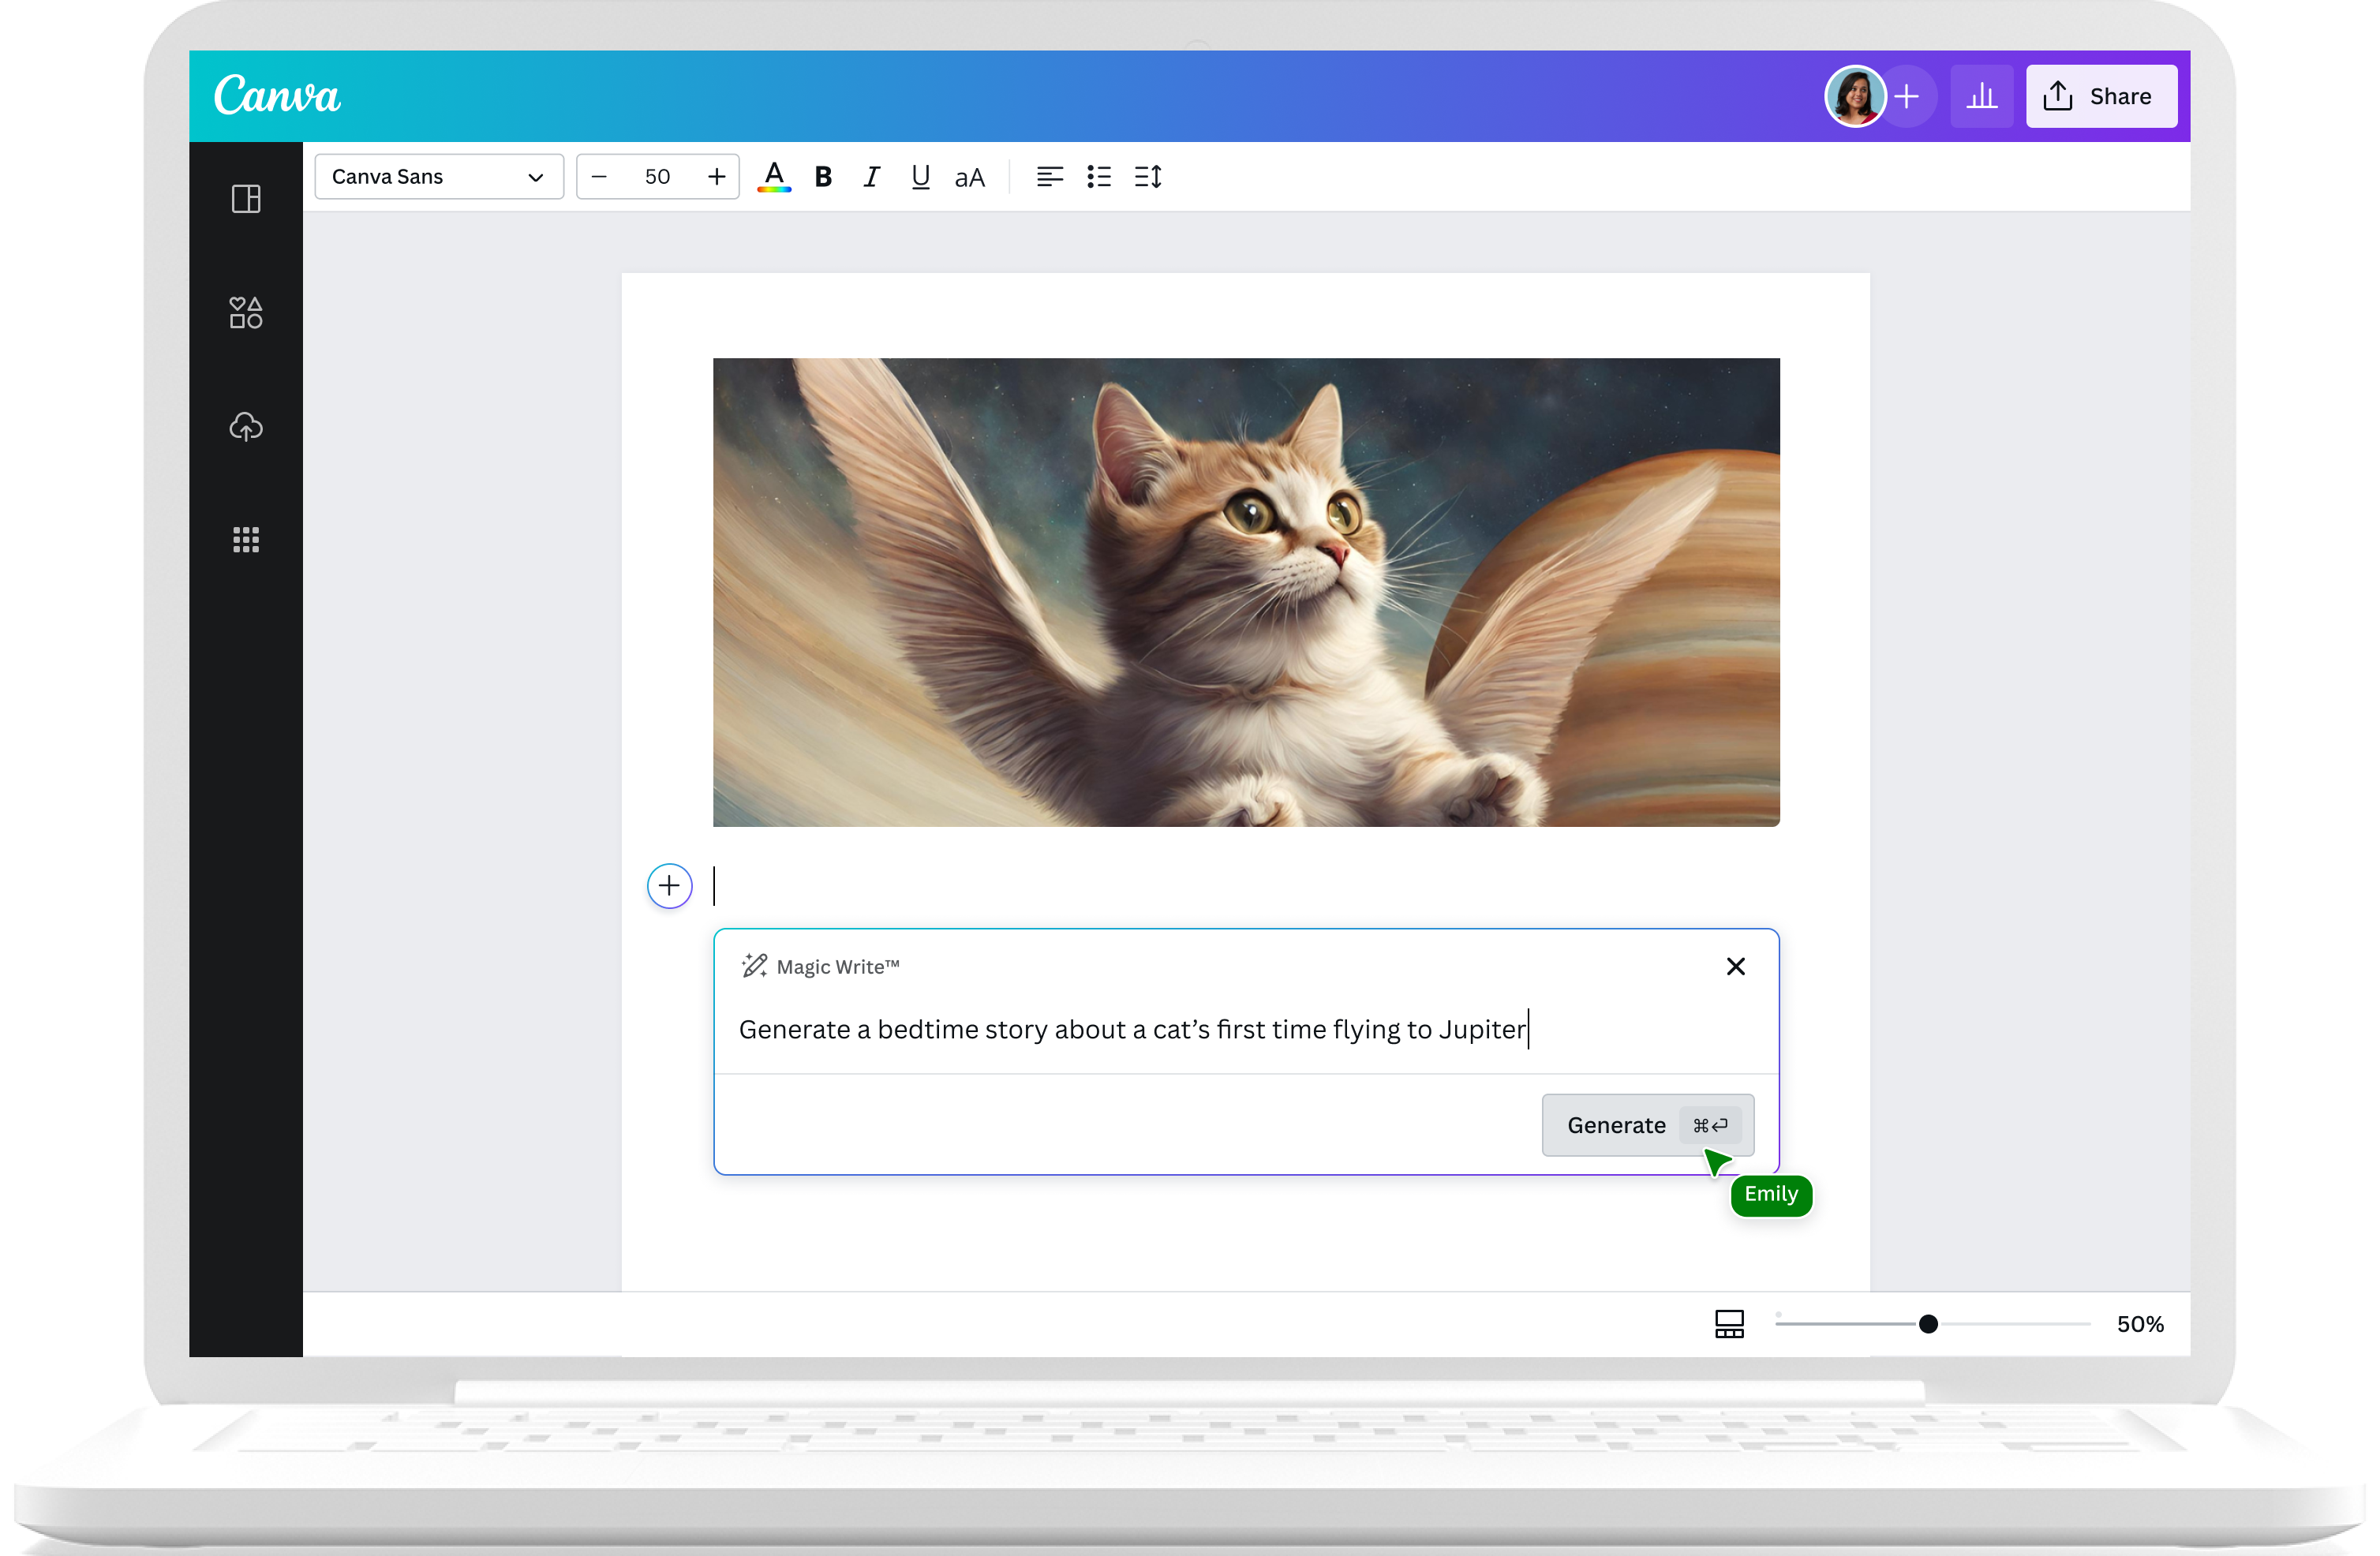Open the line spacing icon

pos(1148,177)
